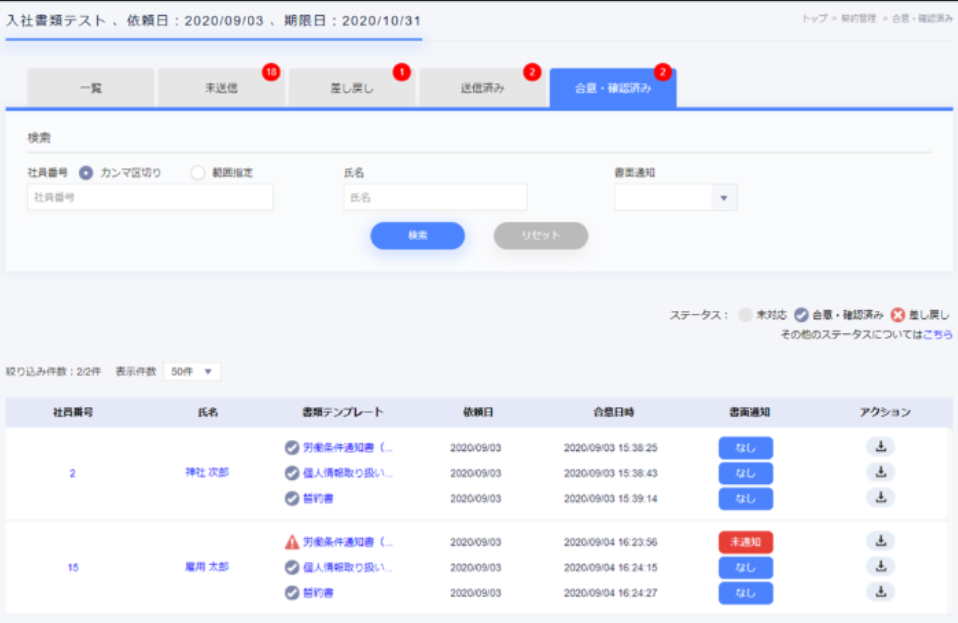This screenshot has width=958, height=623.
Task: Switch to the 未送信 tab
Action: pyautogui.click(x=221, y=88)
